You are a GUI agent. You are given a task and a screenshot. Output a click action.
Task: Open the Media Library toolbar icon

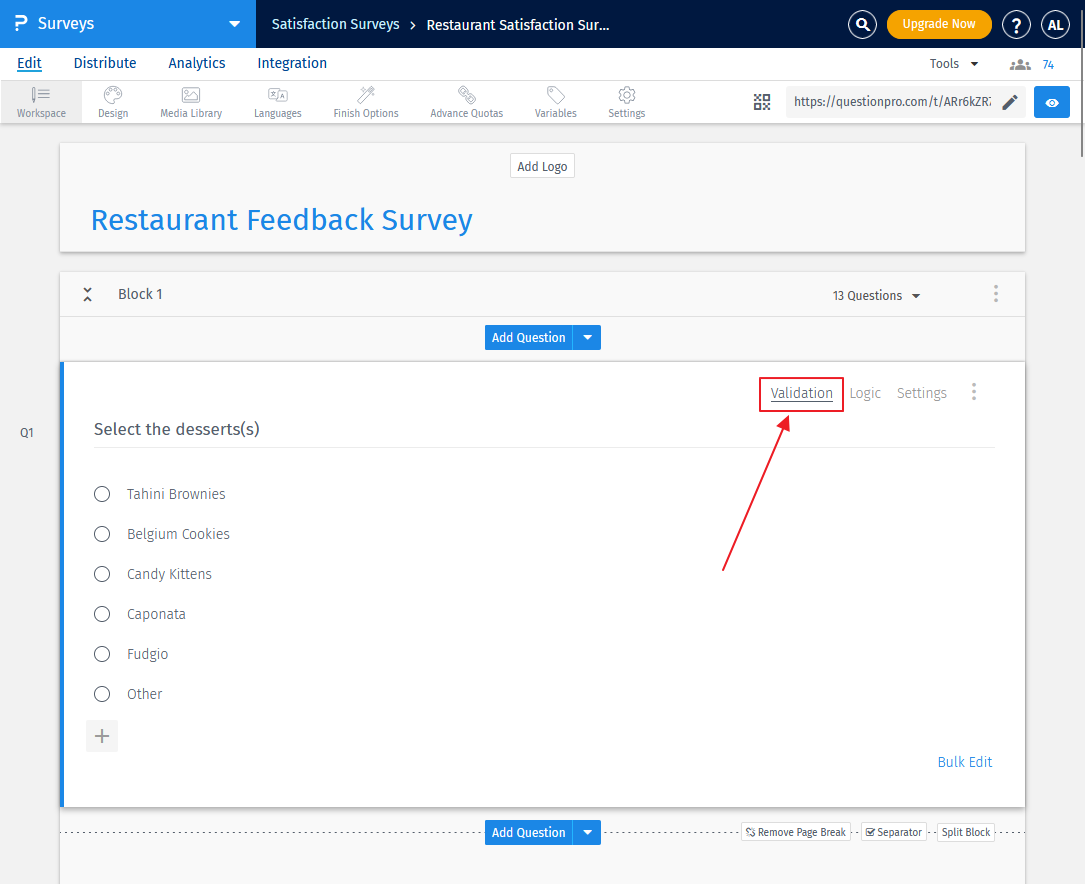click(x=190, y=101)
